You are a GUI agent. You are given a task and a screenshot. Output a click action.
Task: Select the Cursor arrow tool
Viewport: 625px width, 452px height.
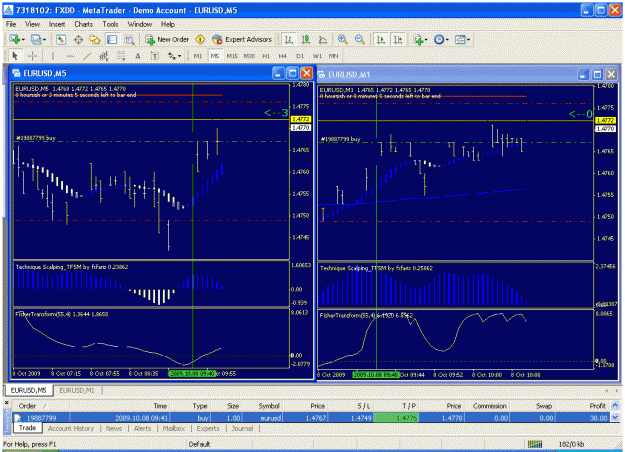coord(15,56)
